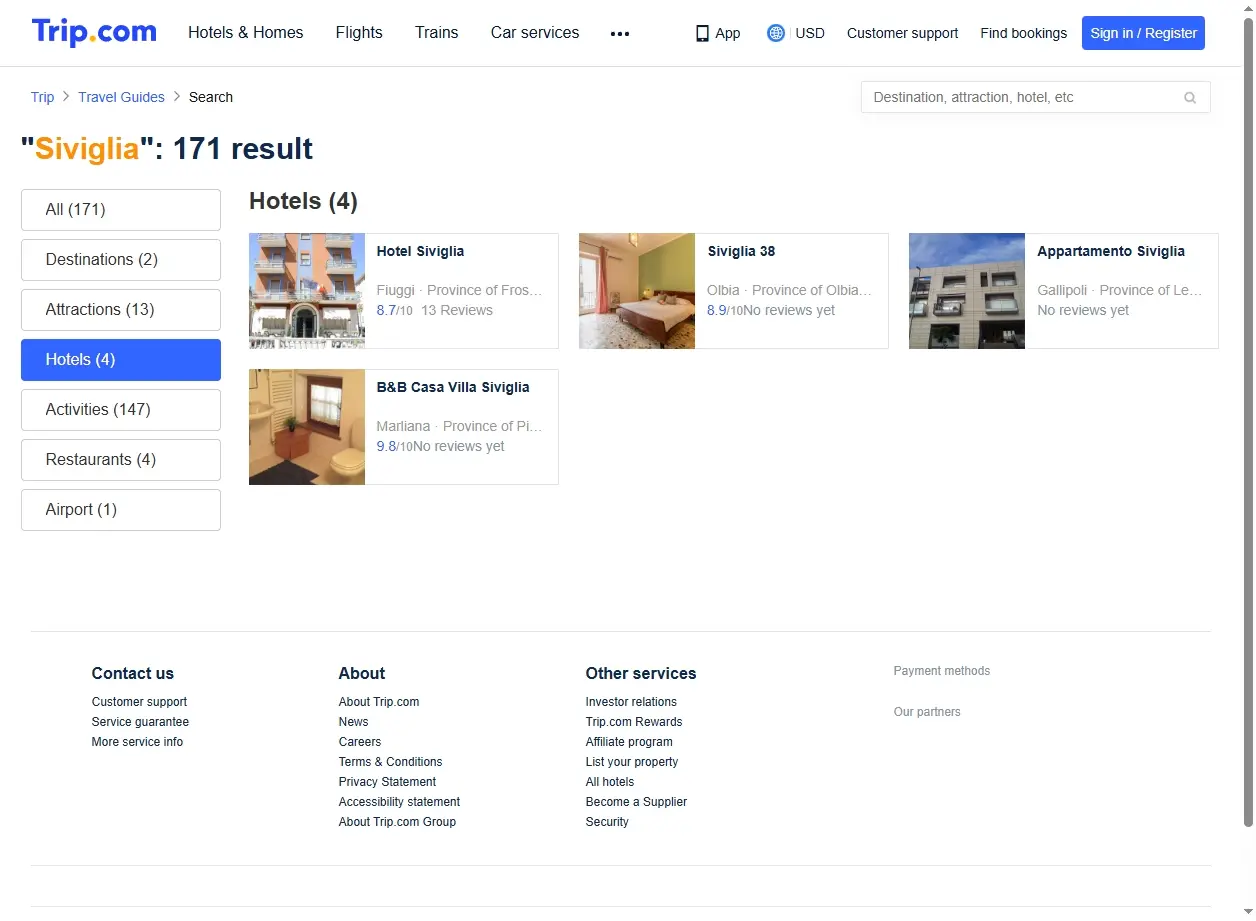This screenshot has height=921, width=1256.
Task: Select the Hotels (4) filter
Action: click(121, 360)
